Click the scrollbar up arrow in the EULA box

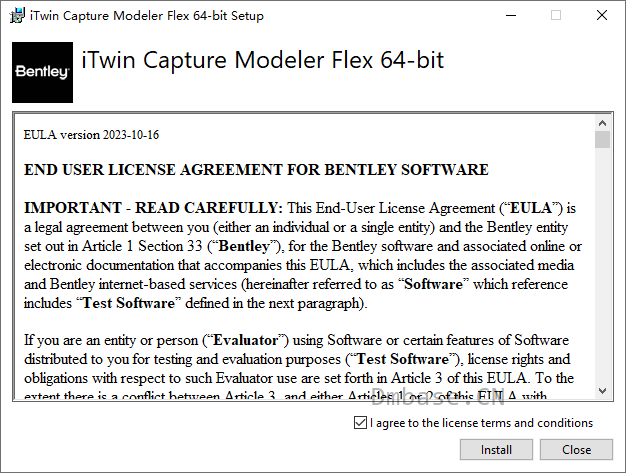[602, 123]
